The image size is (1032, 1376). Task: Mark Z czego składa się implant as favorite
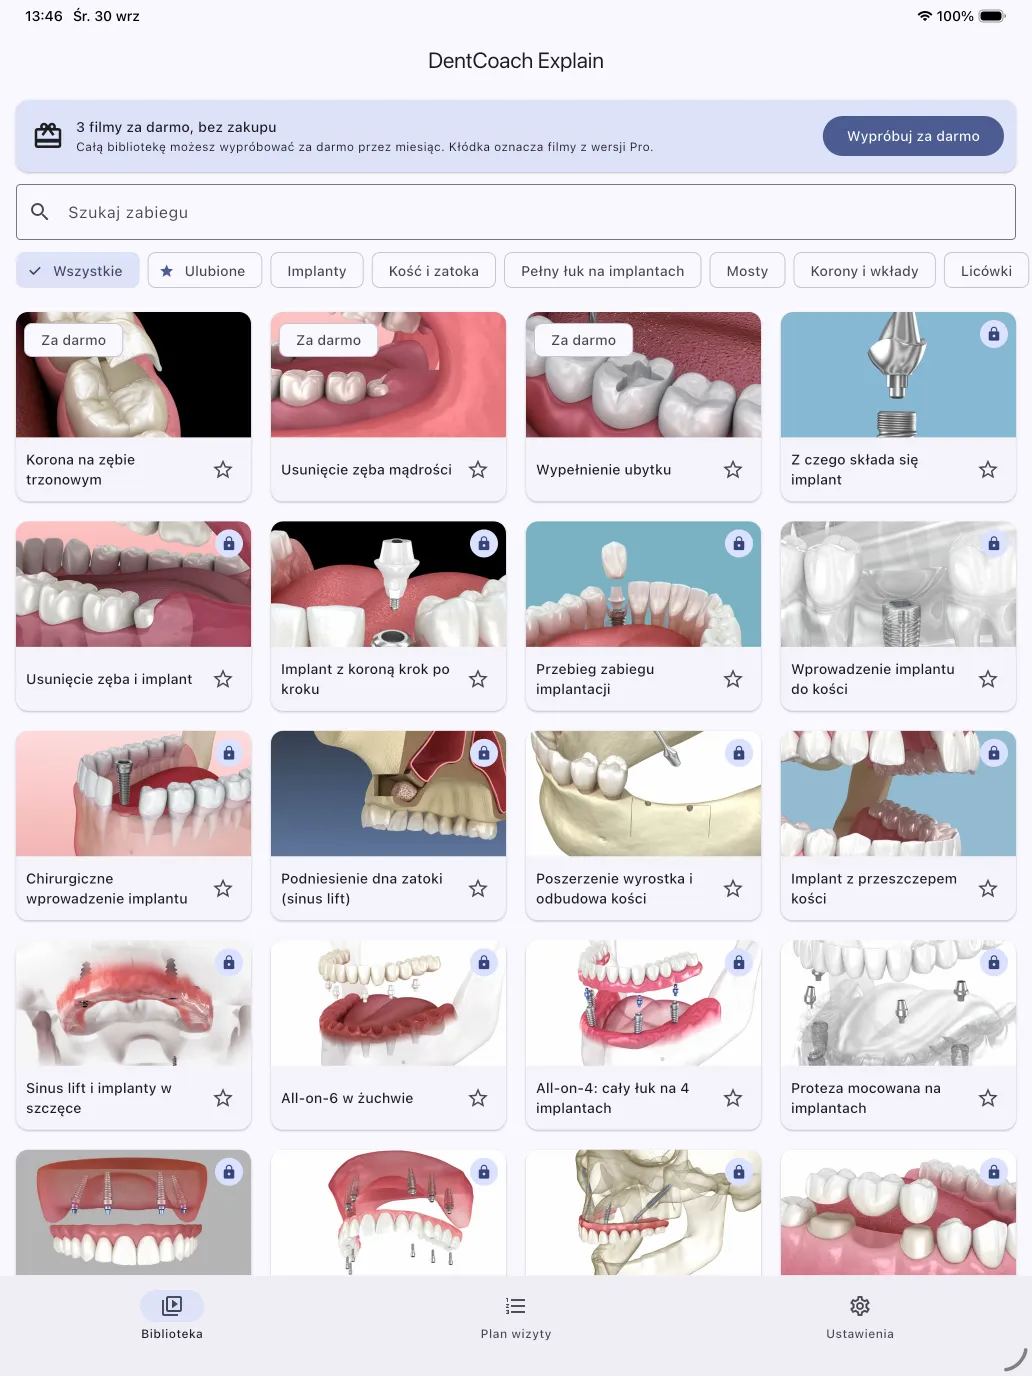[988, 470]
